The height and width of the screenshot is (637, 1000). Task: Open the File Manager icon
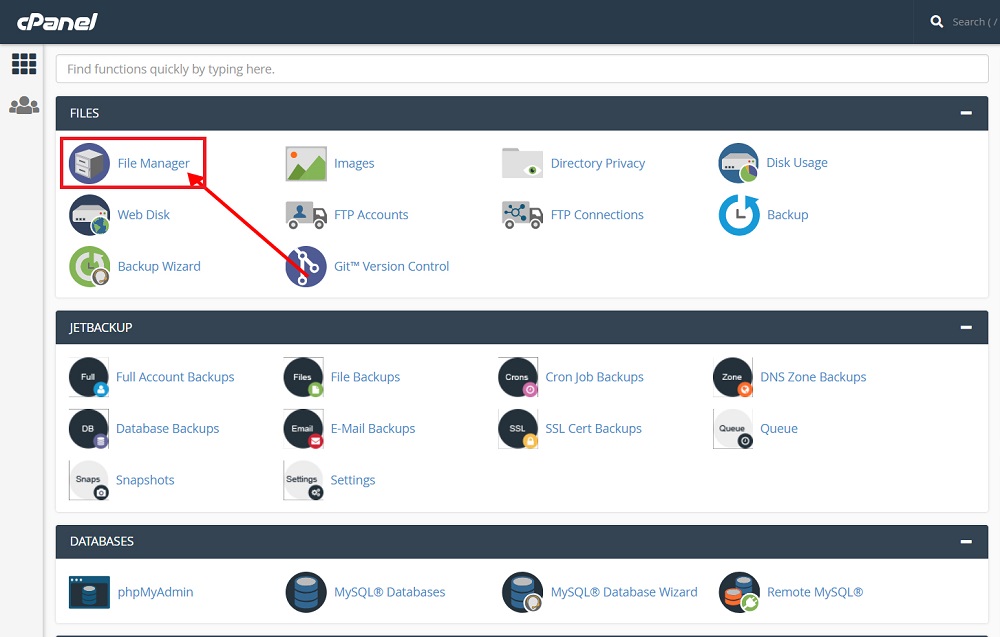(89, 163)
